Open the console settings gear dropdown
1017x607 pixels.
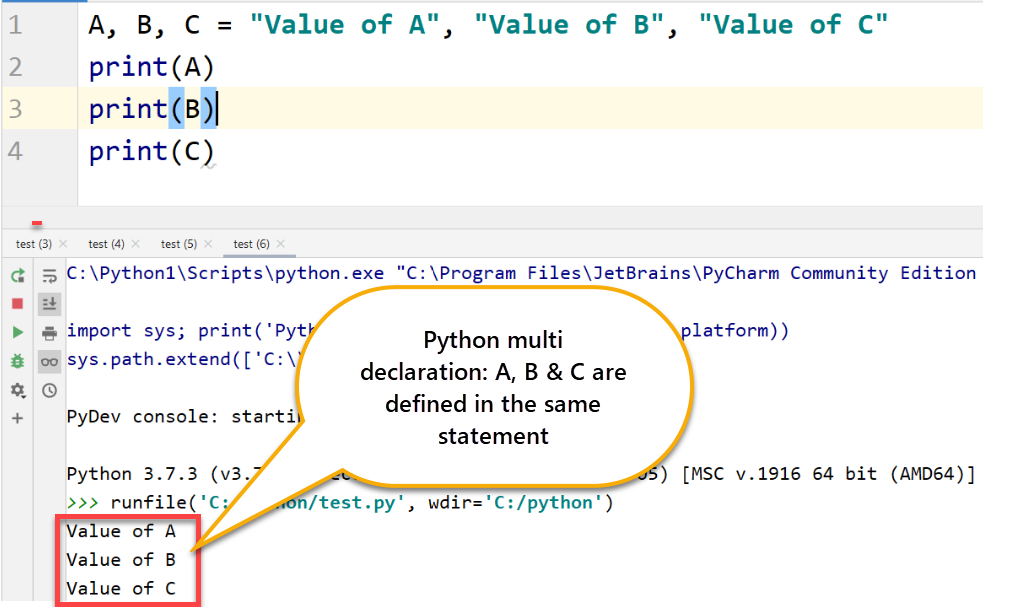point(18,390)
